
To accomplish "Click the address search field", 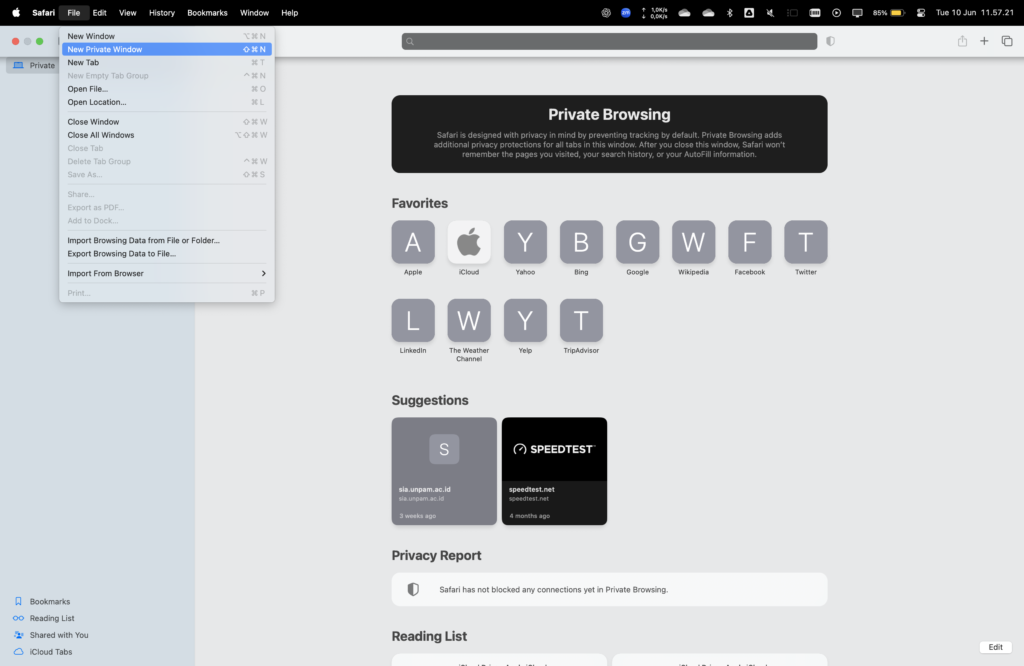I will pos(609,41).
